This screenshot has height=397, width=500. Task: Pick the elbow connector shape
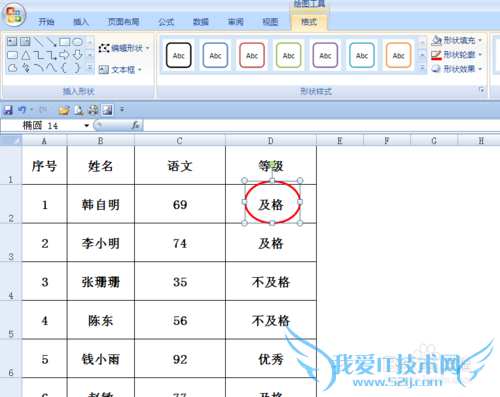pyautogui.click(x=39, y=55)
